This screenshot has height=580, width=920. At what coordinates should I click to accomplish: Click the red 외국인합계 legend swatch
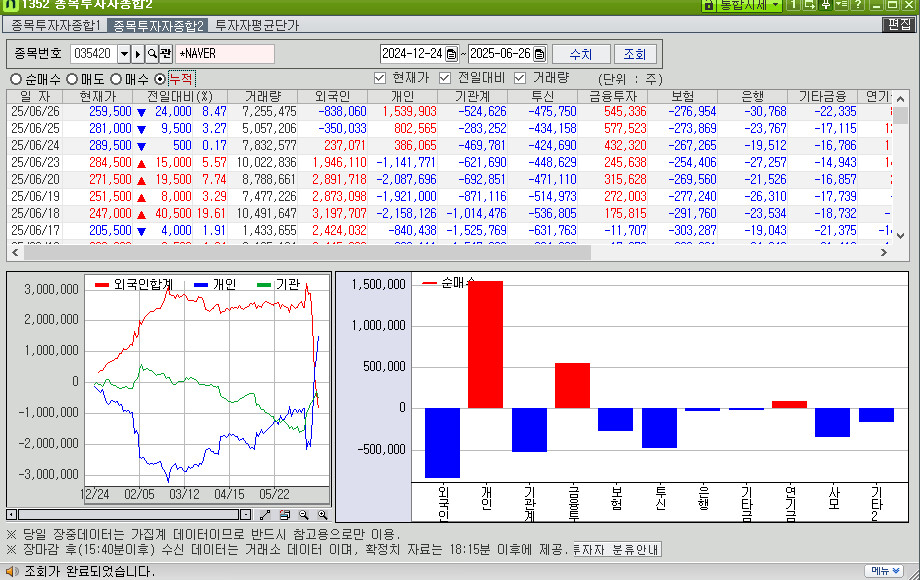[x=102, y=285]
